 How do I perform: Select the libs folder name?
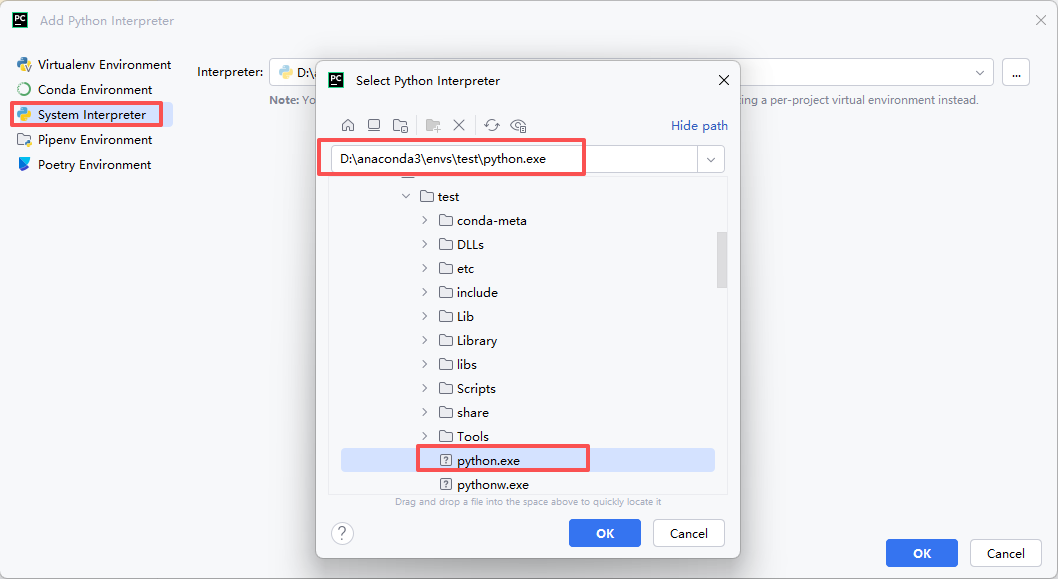pos(466,364)
